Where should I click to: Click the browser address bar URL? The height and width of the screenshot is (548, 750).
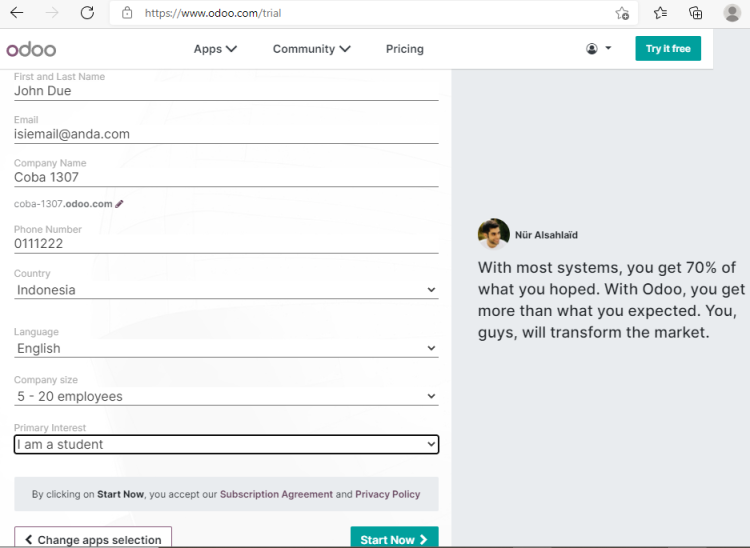point(213,13)
